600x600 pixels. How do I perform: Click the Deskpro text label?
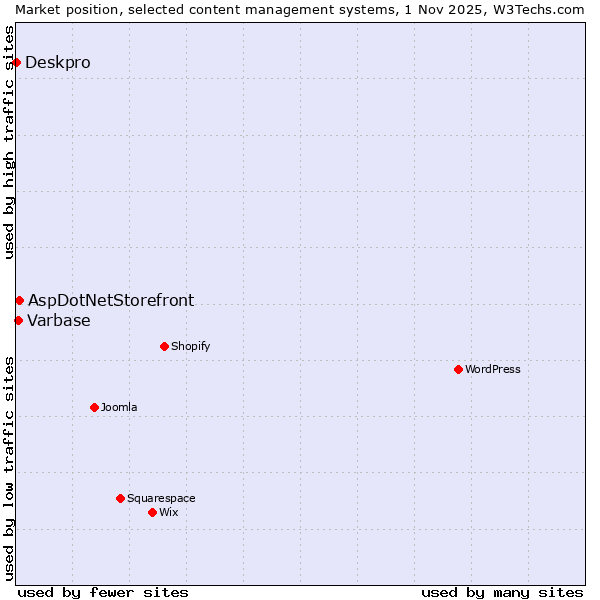[58, 62]
